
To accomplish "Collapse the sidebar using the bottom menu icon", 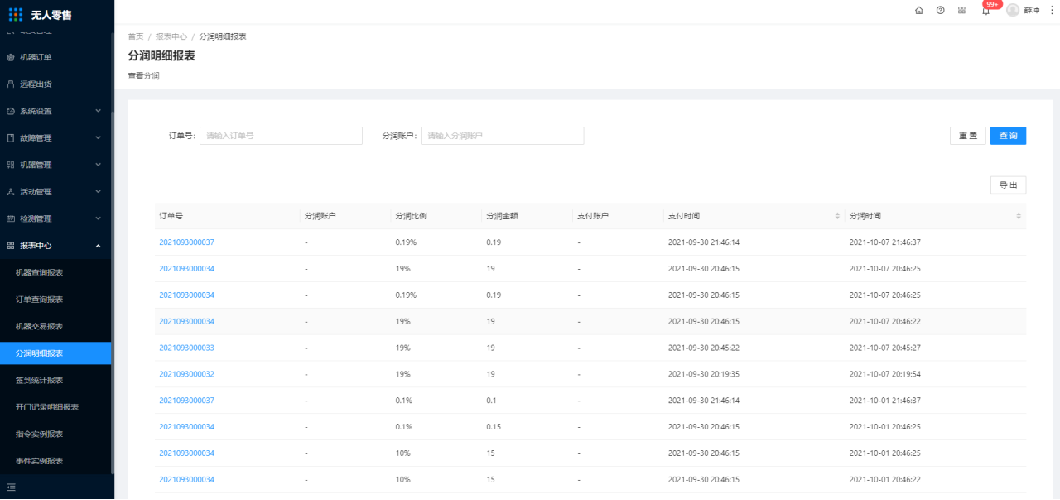I will [x=11, y=487].
